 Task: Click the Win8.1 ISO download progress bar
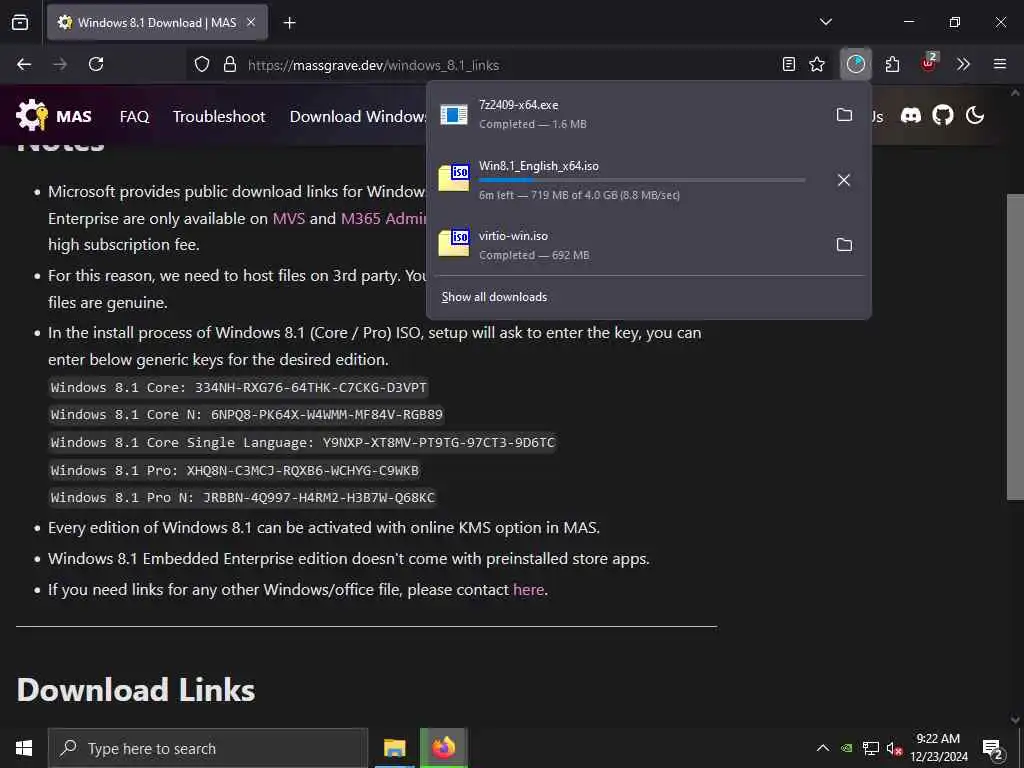(642, 180)
